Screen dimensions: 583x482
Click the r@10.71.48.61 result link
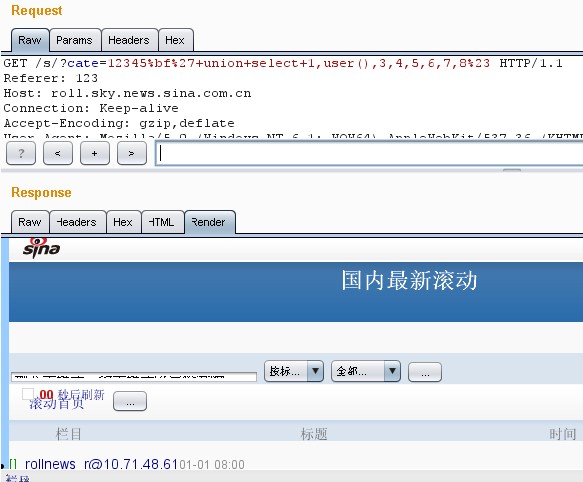[131, 464]
